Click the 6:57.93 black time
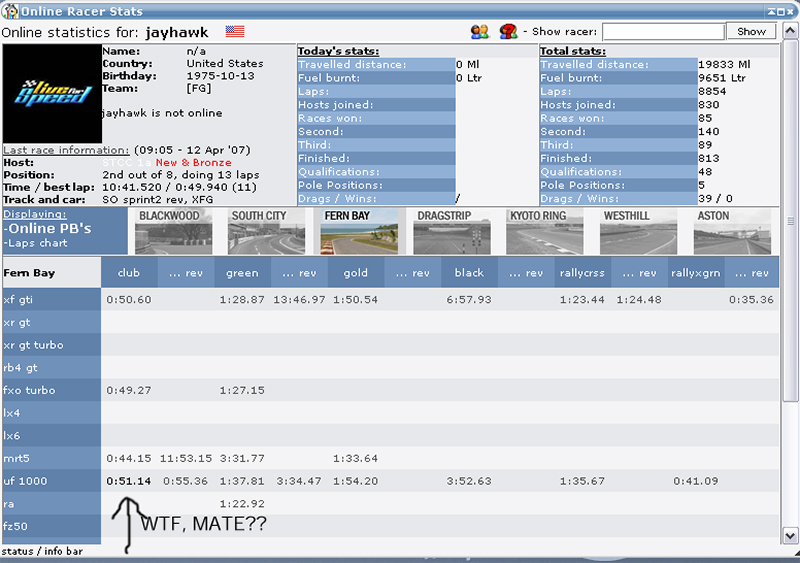 (469, 300)
